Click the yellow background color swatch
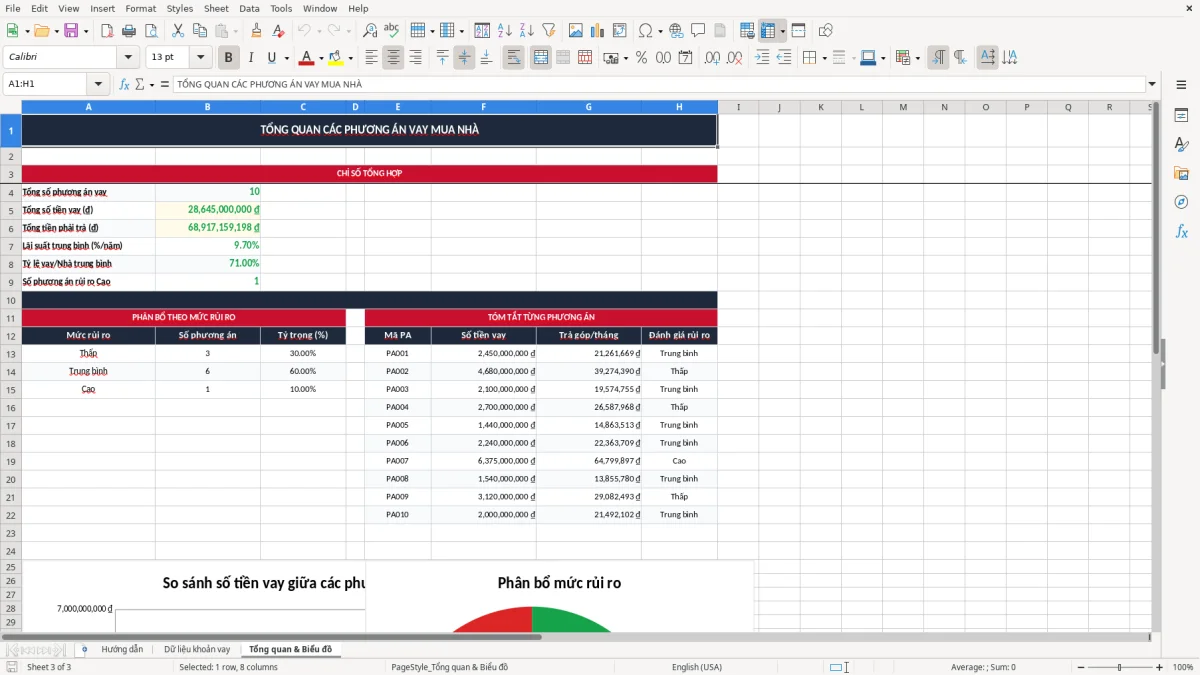This screenshot has height=675, width=1200. coord(335,58)
